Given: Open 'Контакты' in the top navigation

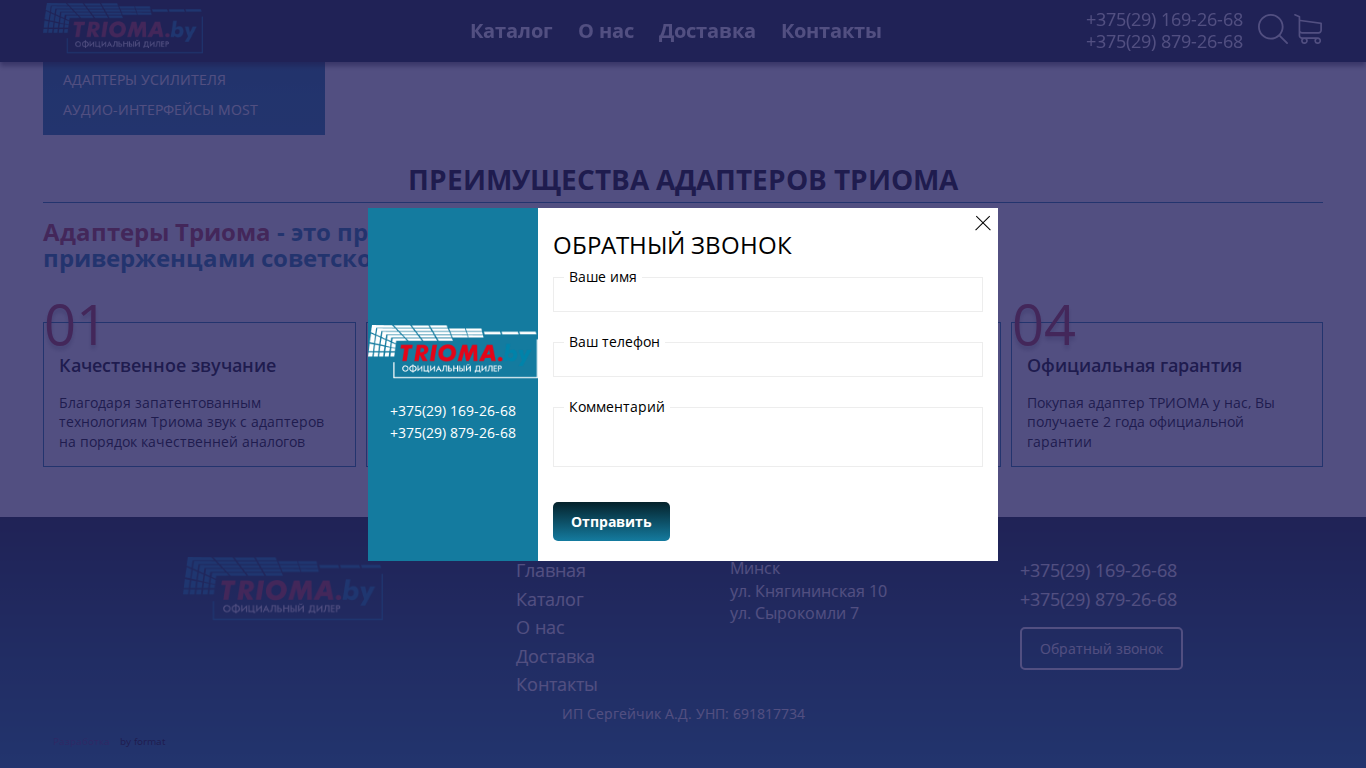Looking at the screenshot, I should pos(831,31).
